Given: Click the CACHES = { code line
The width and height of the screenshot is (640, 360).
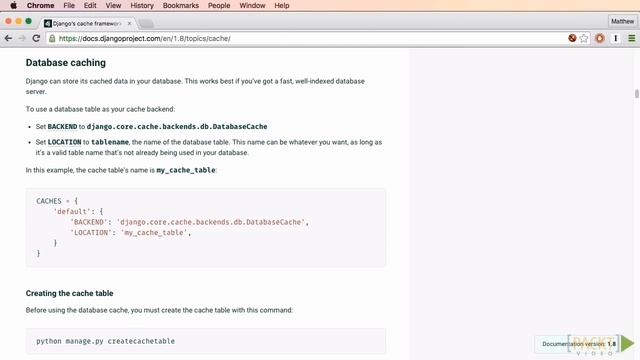Looking at the screenshot, I should click(57, 201).
